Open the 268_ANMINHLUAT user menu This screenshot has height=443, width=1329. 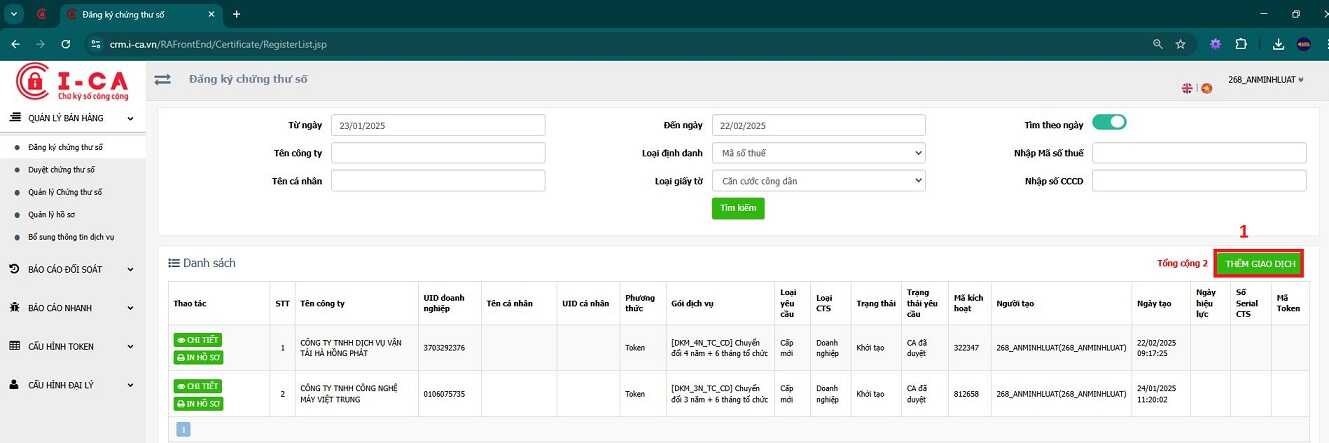[1265, 79]
